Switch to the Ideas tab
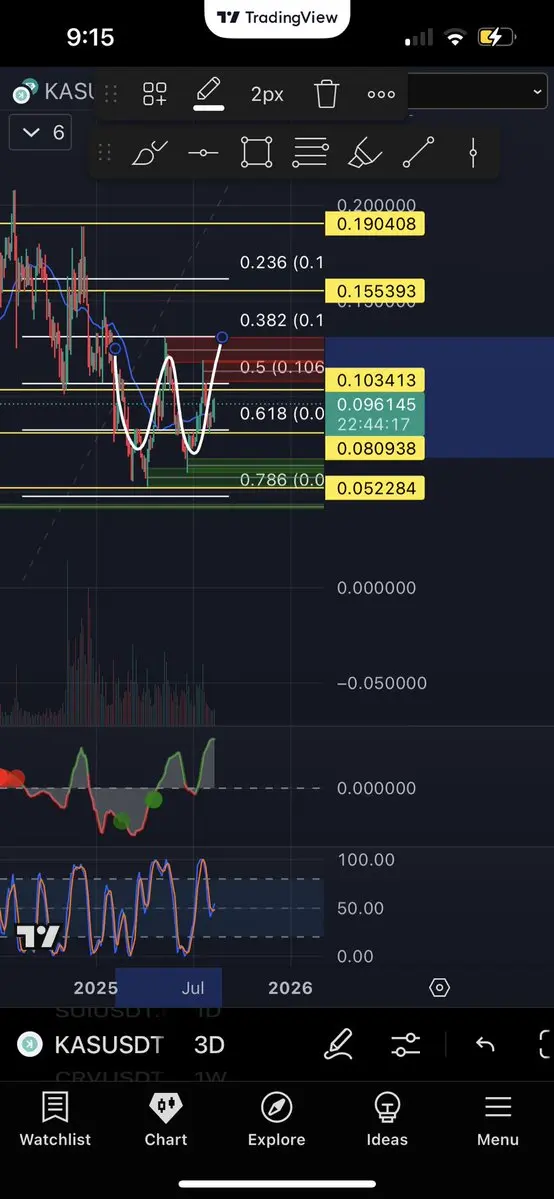 pyautogui.click(x=387, y=1119)
